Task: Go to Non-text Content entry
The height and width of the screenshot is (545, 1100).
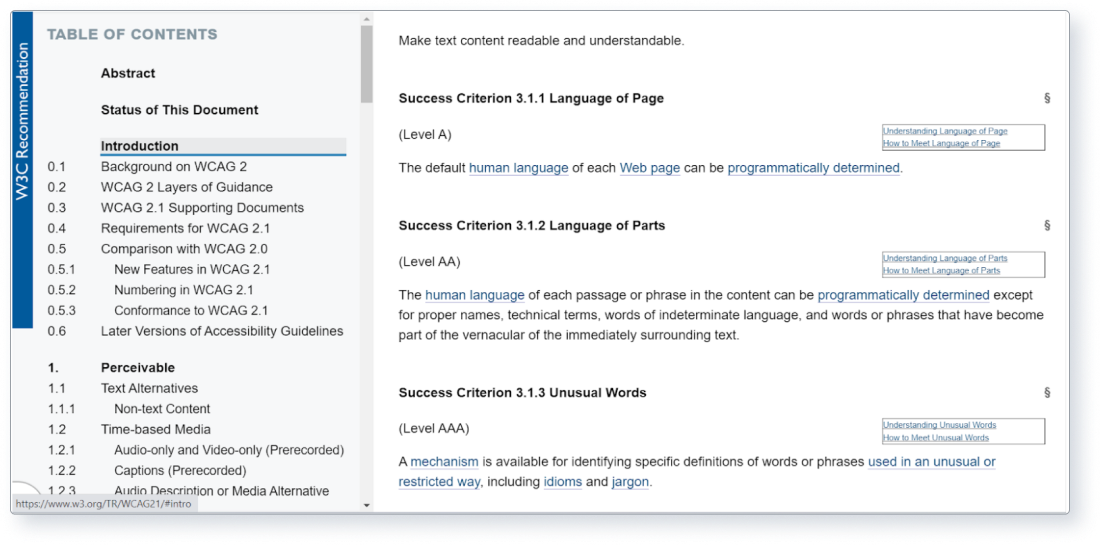Action: click(x=162, y=408)
